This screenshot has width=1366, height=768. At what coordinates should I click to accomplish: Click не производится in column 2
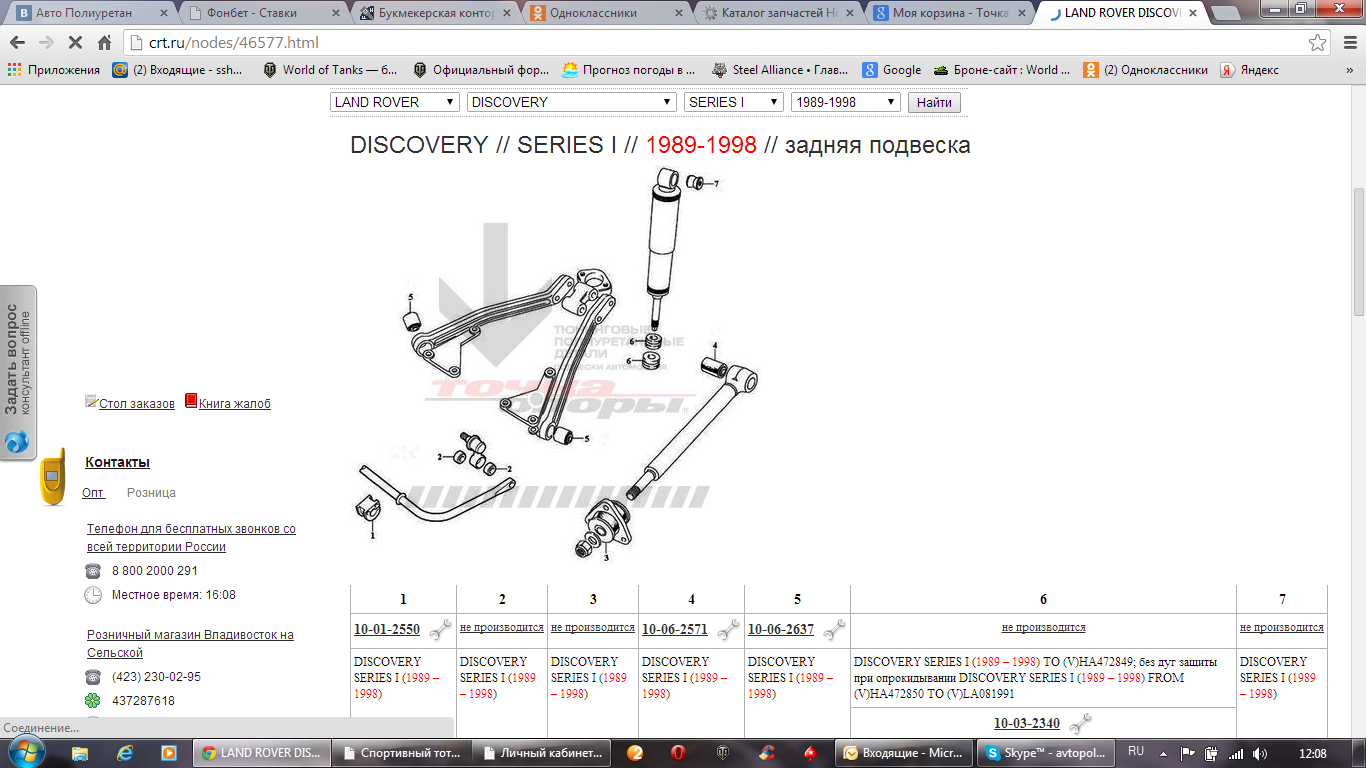(502, 628)
